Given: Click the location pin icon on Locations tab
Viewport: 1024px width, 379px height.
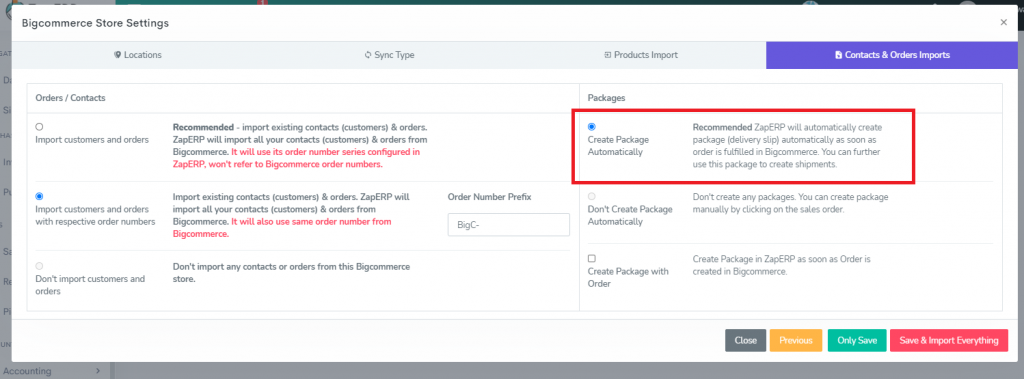Looking at the screenshot, I should (x=118, y=55).
